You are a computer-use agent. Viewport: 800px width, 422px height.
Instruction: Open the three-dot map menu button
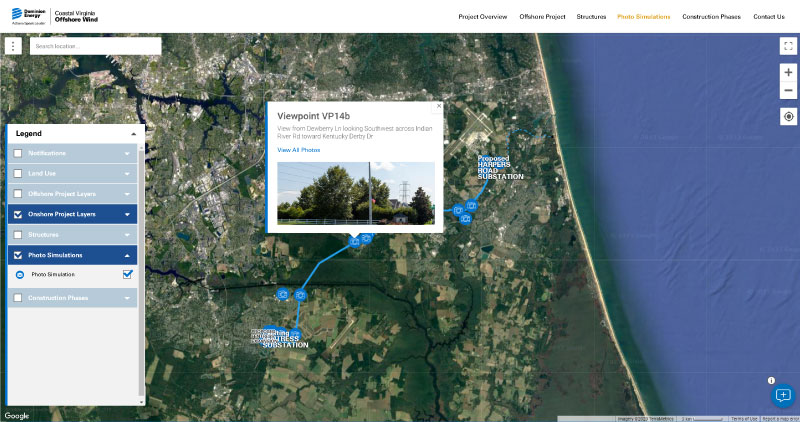coord(13,46)
